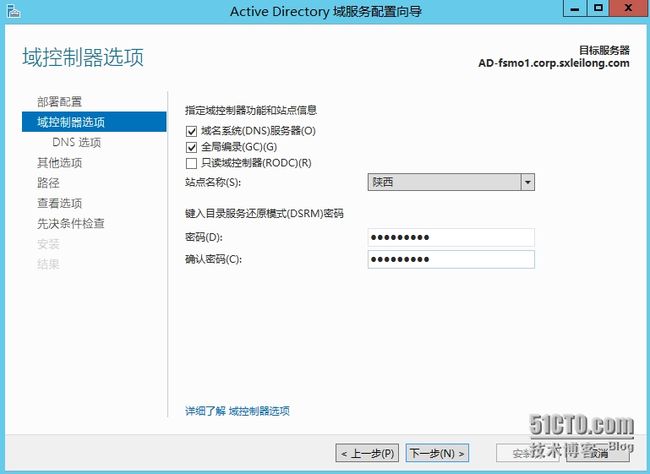Open the 详细了解 域控制器选项 link
The image size is (650, 474).
click(x=237, y=411)
